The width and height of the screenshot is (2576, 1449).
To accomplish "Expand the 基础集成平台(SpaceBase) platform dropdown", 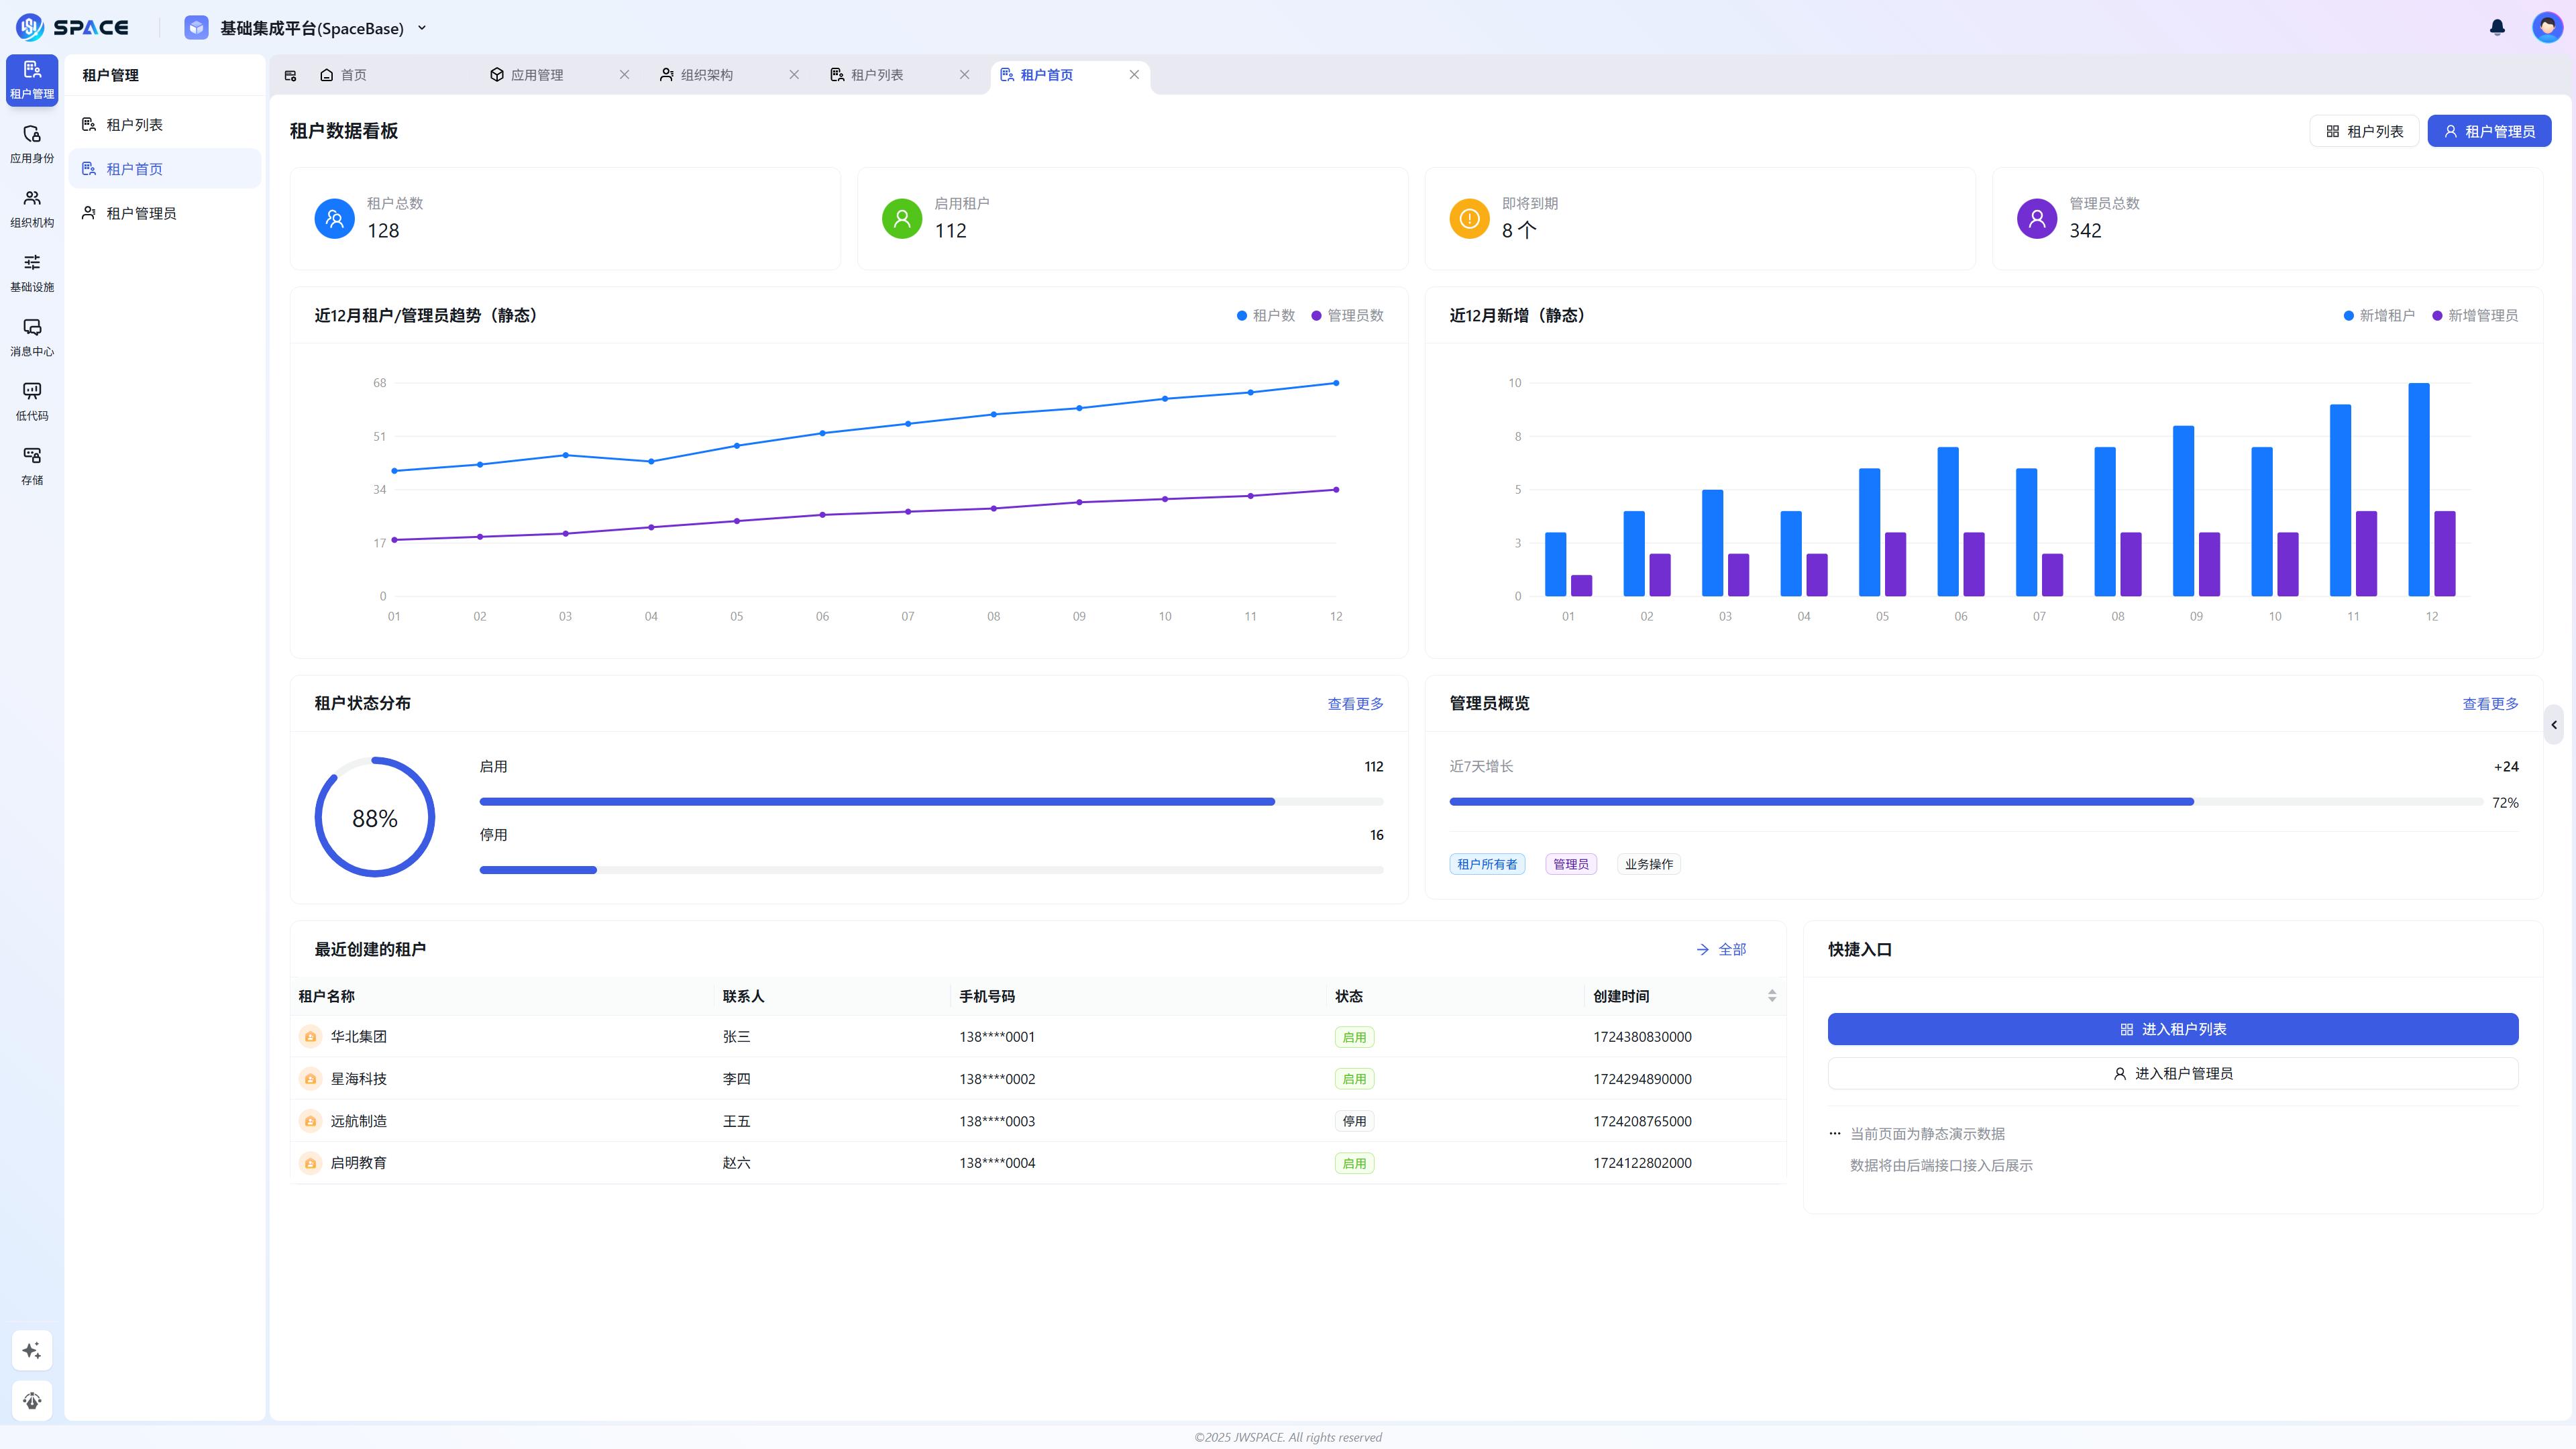I will point(421,28).
